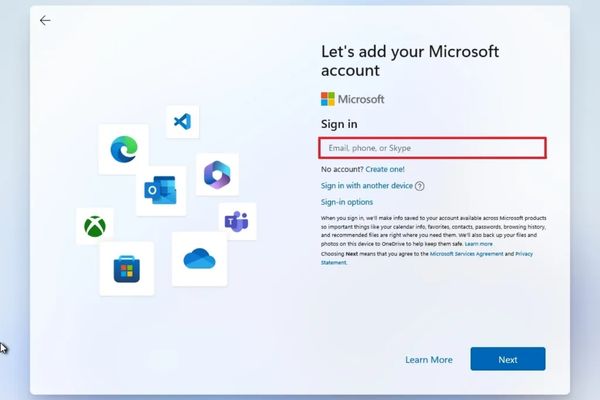Image resolution: width=600 pixels, height=400 pixels.
Task: Open Sign-in options
Action: pyautogui.click(x=347, y=202)
